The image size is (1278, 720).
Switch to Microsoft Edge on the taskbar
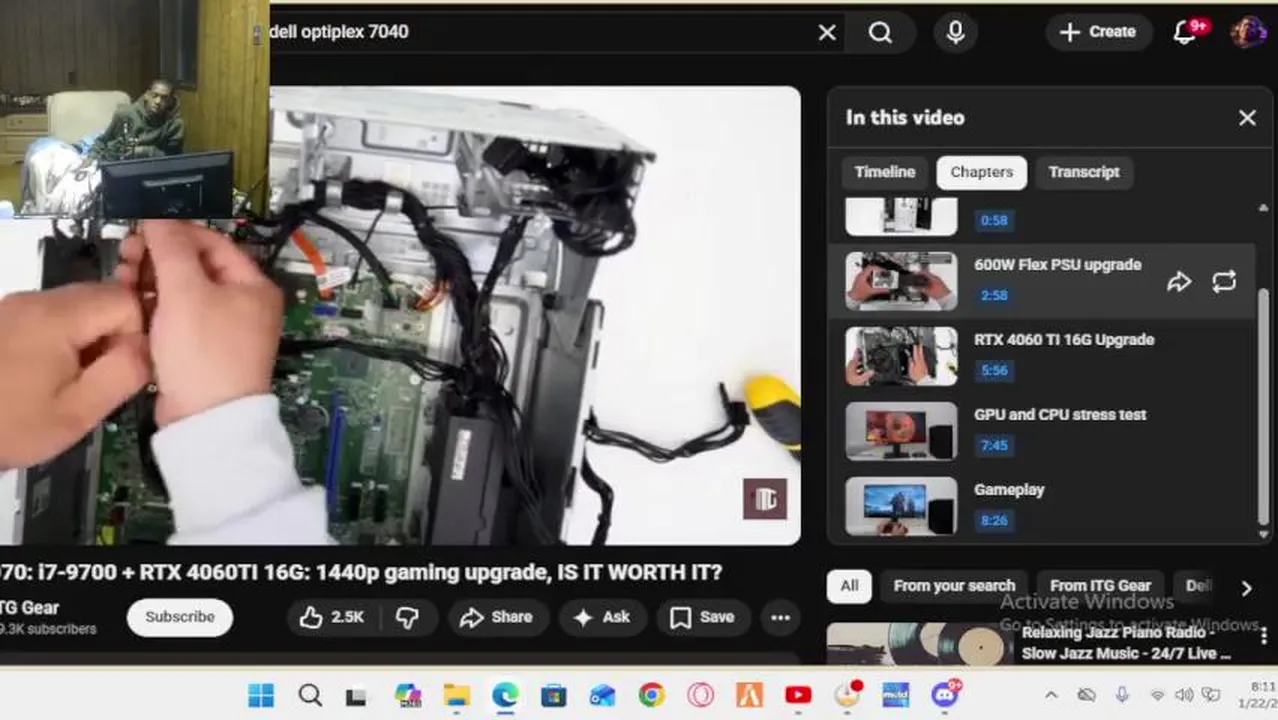pyautogui.click(x=505, y=695)
